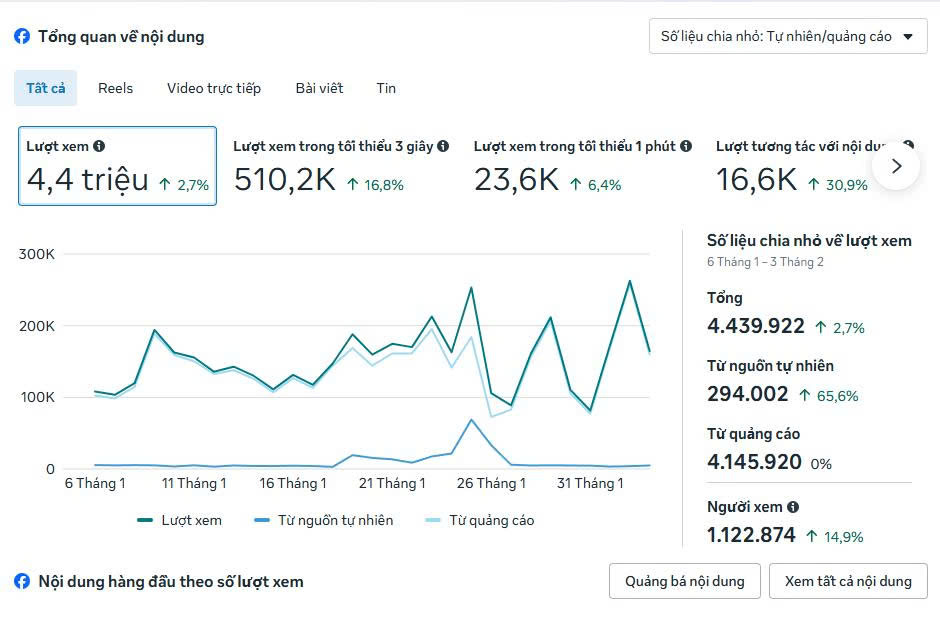Image resolution: width=940 pixels, height=619 pixels.
Task: Click the ads value 4.145.920
Action: click(x=754, y=462)
